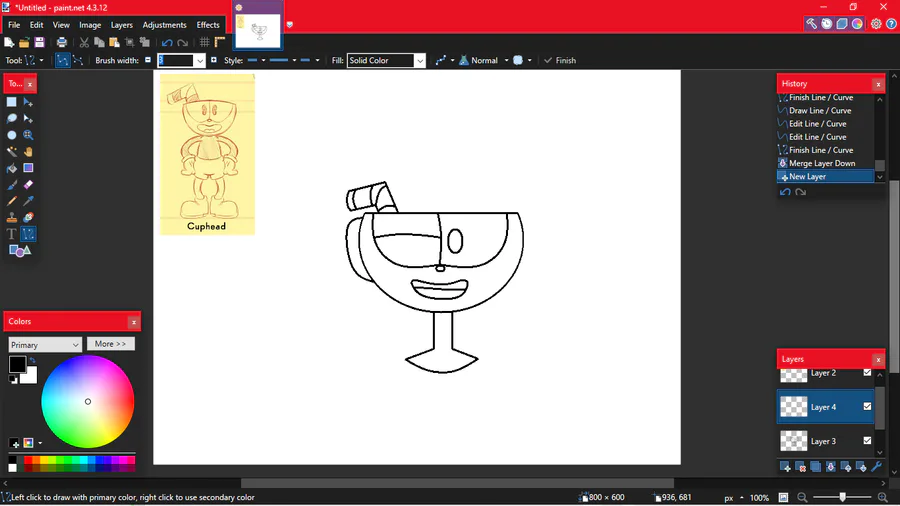Select the Paintbrush tool
900x506 pixels.
11,185
